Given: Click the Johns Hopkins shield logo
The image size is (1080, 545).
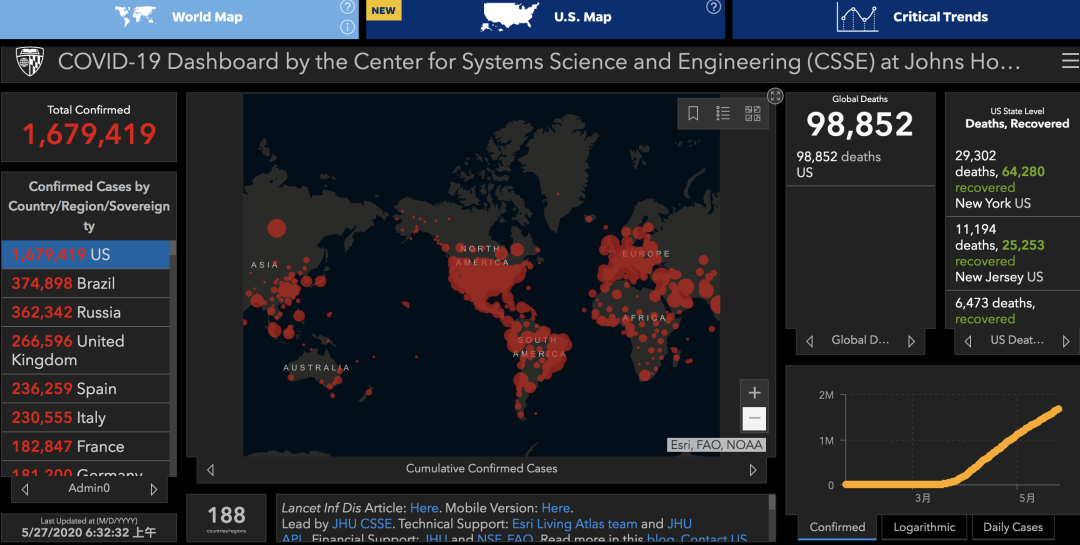Looking at the screenshot, I should click(x=30, y=61).
